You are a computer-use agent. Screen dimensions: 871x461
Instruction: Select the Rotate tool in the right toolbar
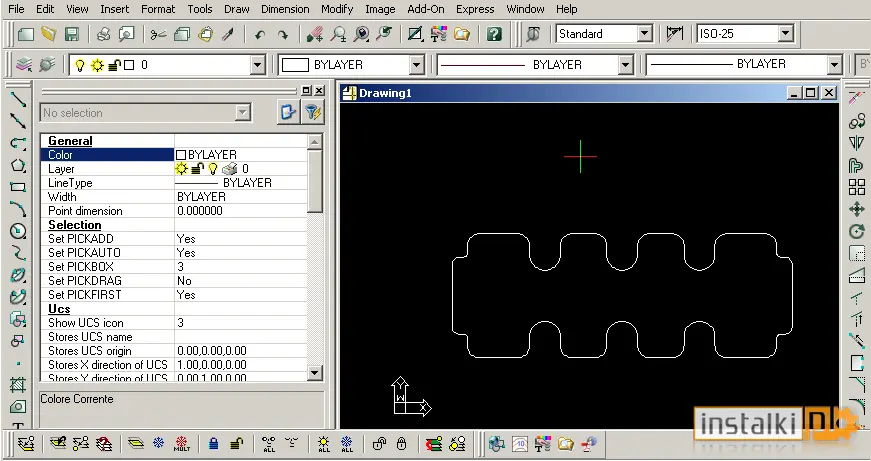(857, 231)
